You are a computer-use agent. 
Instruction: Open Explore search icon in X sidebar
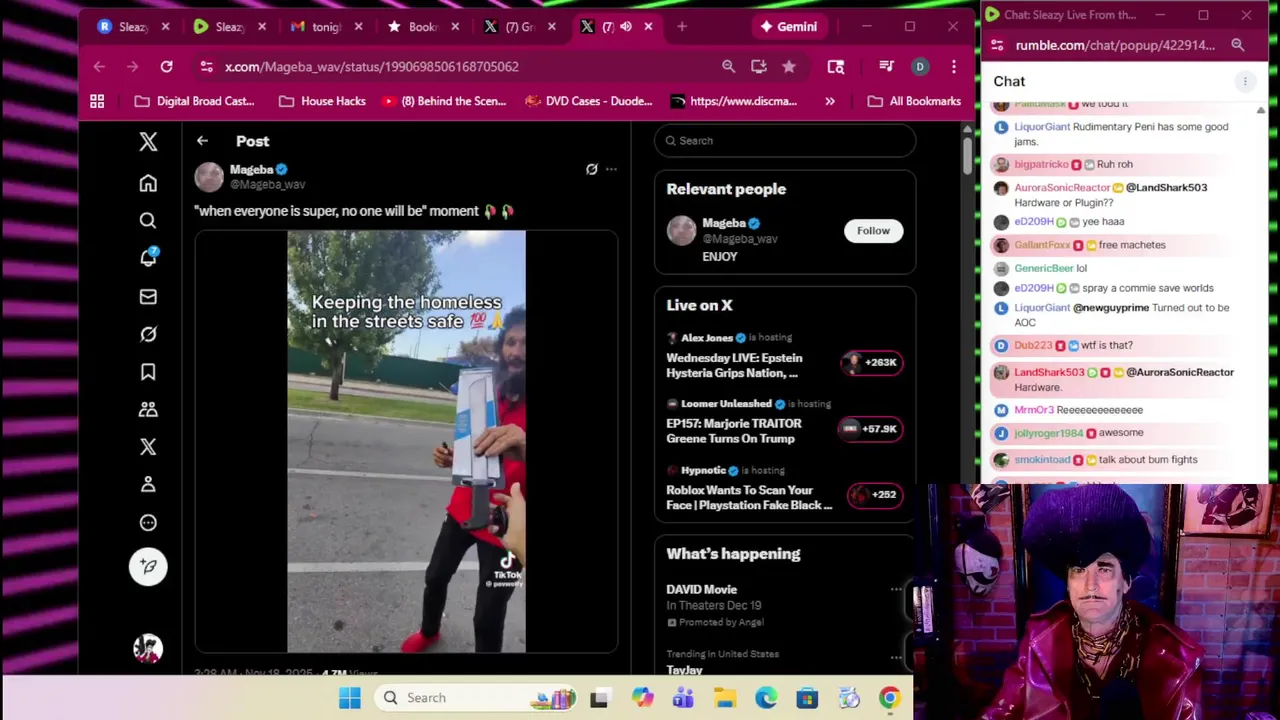tap(148, 220)
